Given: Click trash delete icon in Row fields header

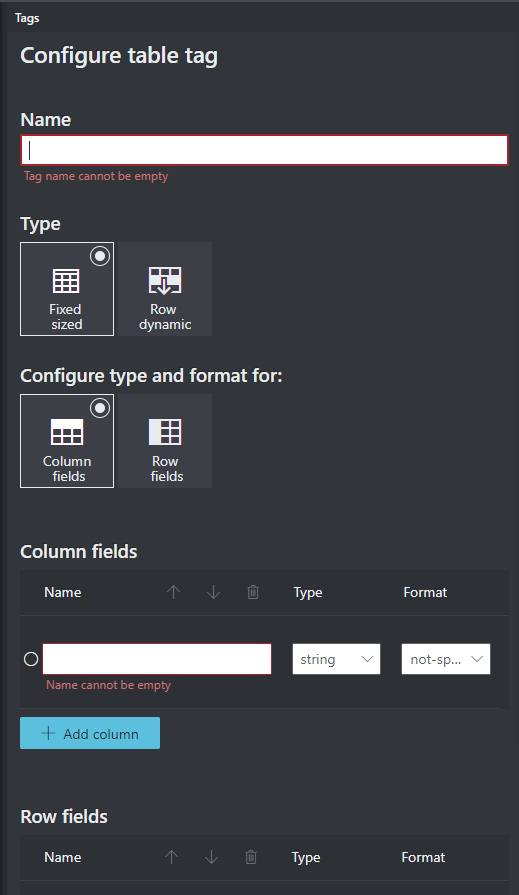Looking at the screenshot, I should (x=251, y=857).
